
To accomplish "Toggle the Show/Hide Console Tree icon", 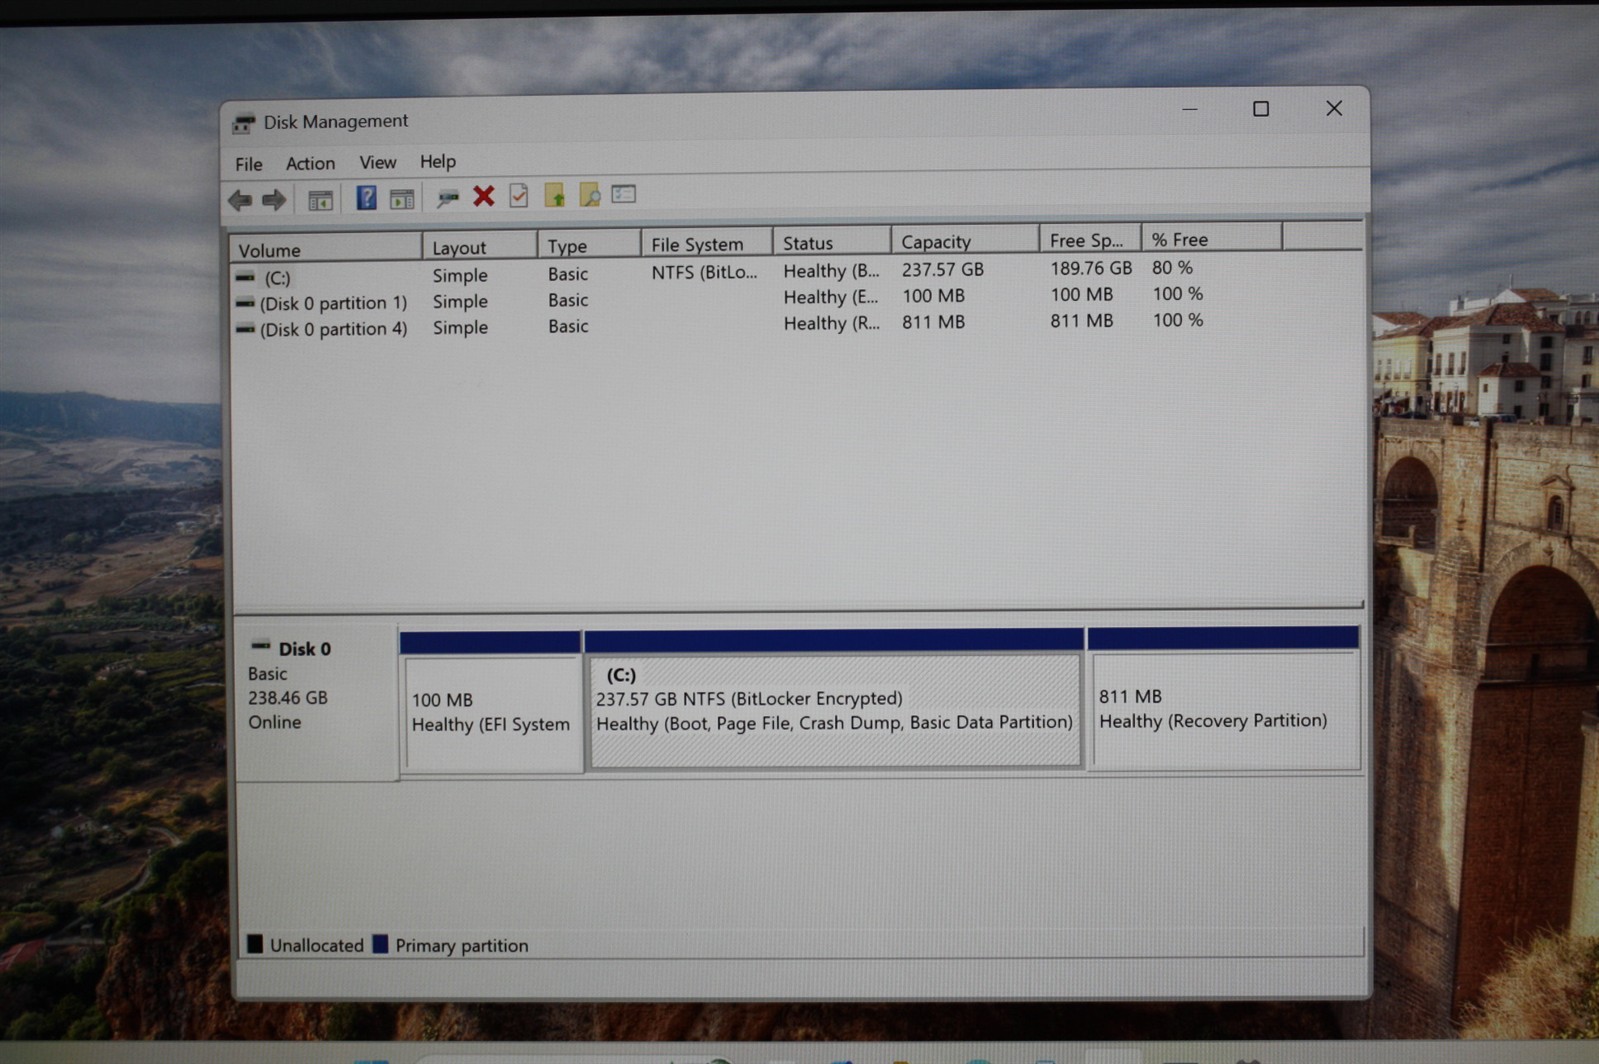I will [320, 200].
